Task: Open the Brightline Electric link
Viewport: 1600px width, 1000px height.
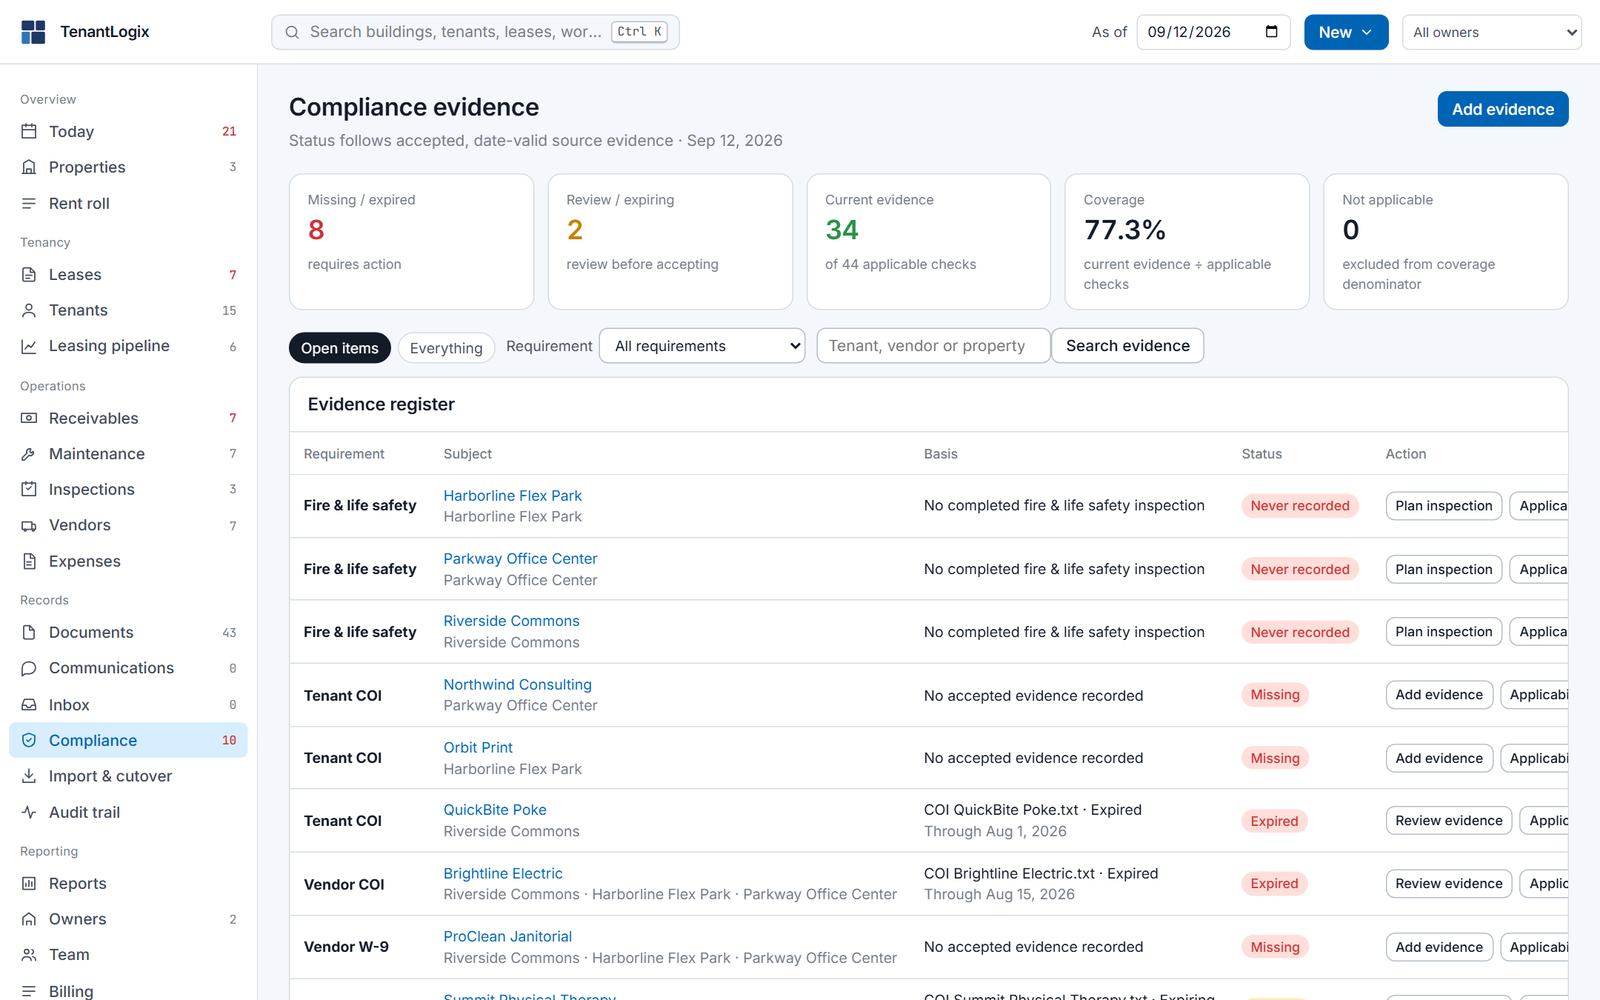Action: click(x=503, y=873)
